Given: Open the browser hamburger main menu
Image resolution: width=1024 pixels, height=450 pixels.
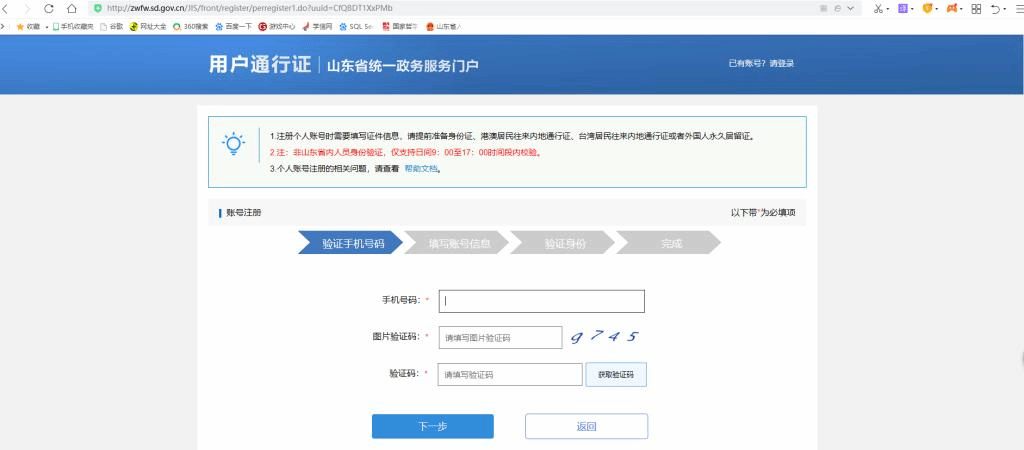Looking at the screenshot, I should (x=1017, y=8).
